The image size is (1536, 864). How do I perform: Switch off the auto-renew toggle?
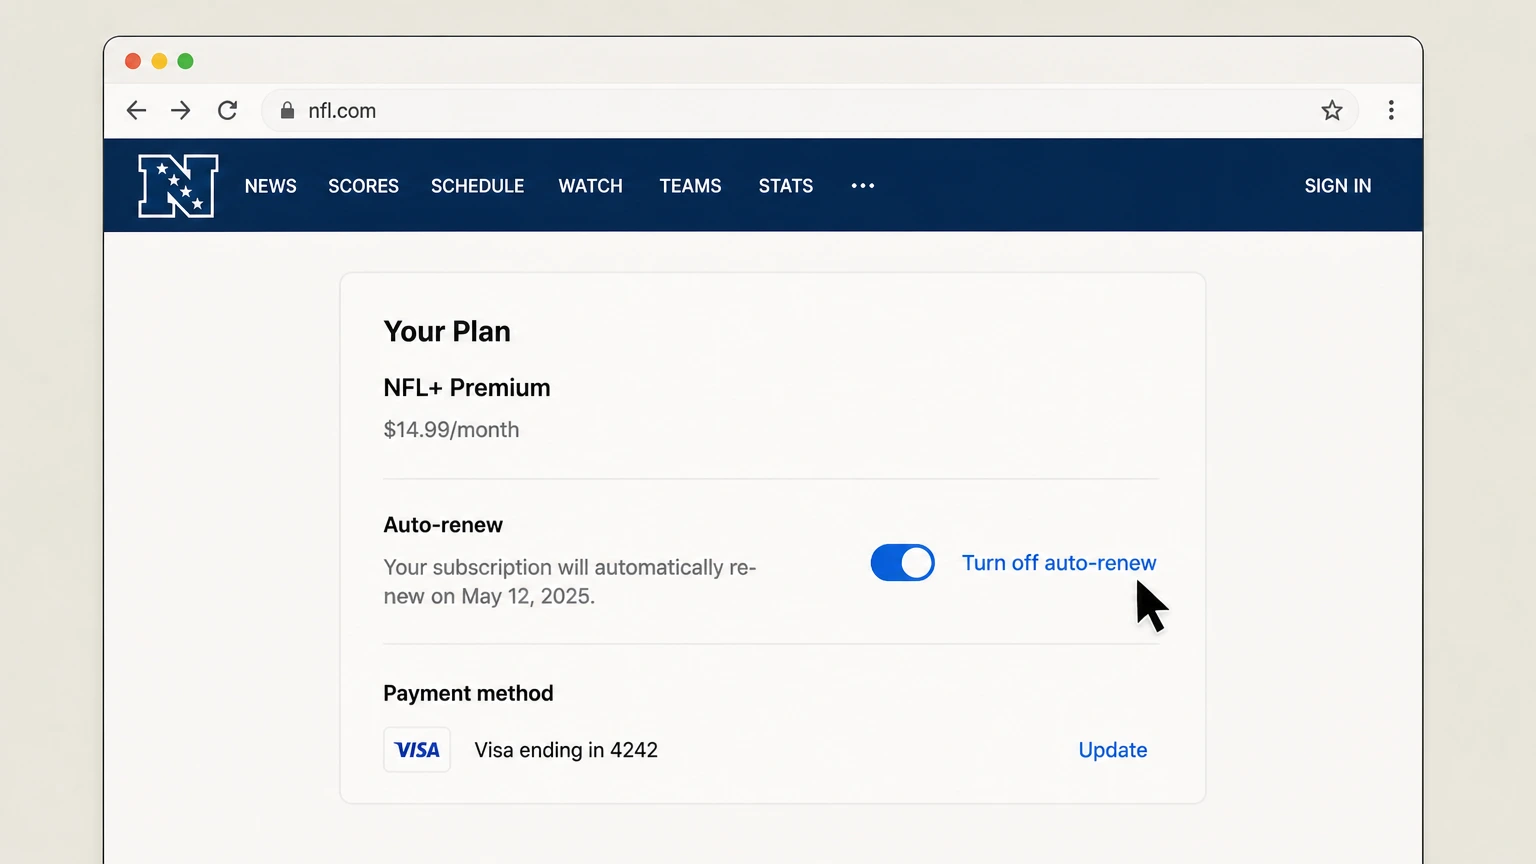point(903,563)
